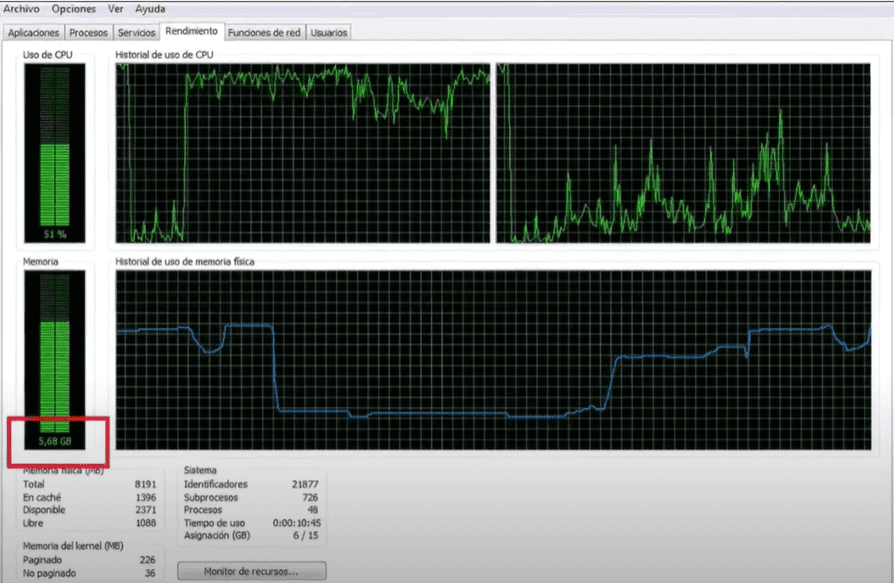Select the Rendimiento tab
This screenshot has height=583, width=894.
click(193, 32)
